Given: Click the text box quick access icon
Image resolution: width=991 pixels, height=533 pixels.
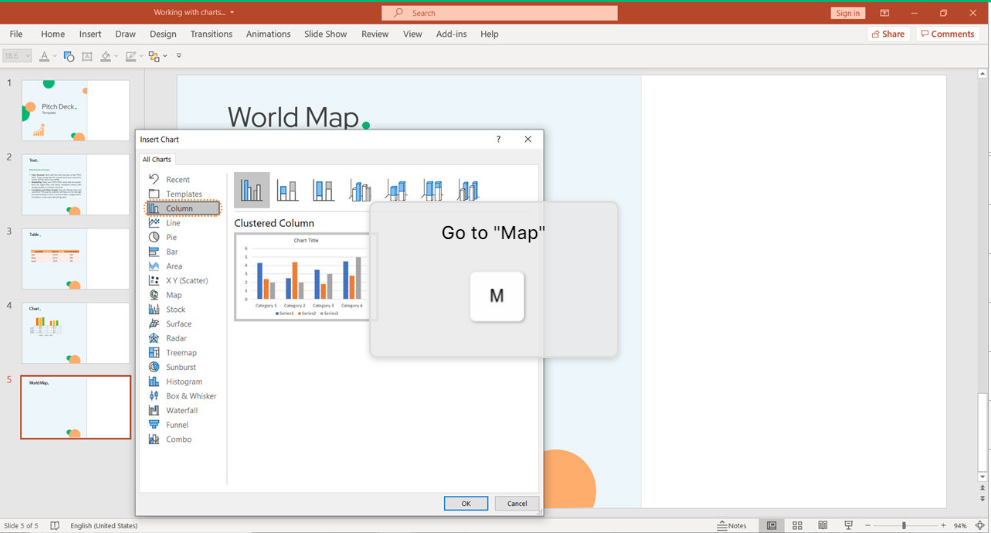Looking at the screenshot, I should (87, 56).
